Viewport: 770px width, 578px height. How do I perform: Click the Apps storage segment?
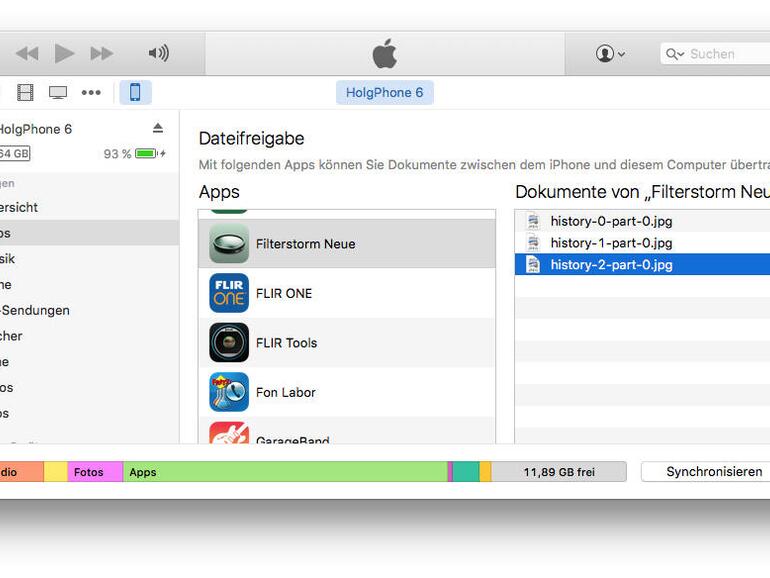click(285, 472)
